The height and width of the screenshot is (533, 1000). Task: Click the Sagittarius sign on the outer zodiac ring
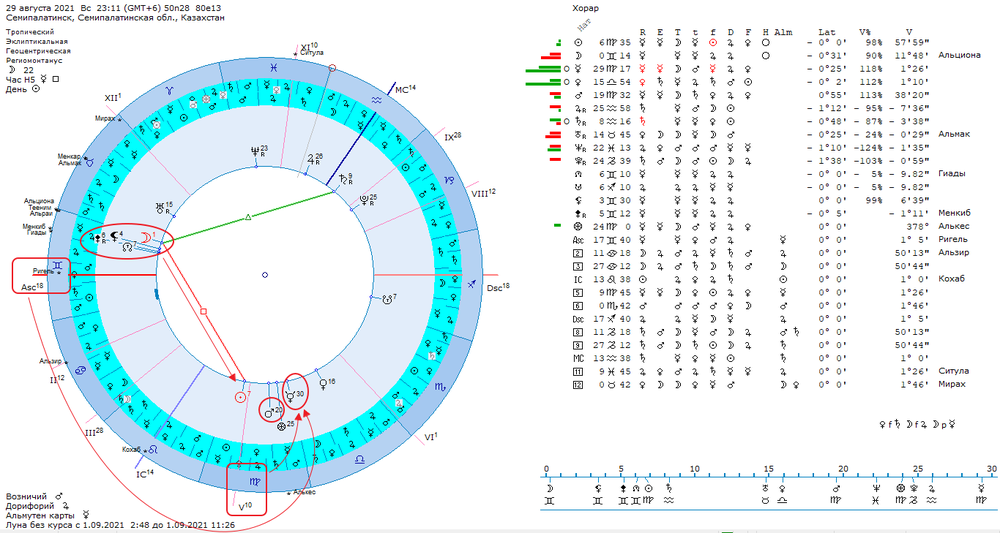[473, 285]
